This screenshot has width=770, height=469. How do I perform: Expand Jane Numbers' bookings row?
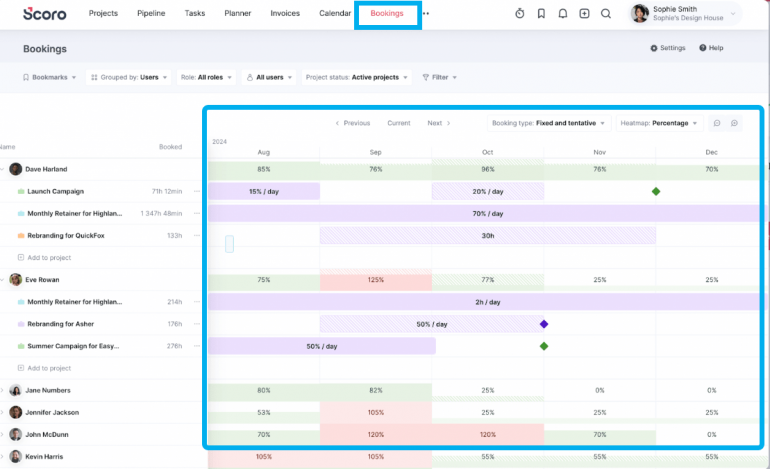point(3,390)
